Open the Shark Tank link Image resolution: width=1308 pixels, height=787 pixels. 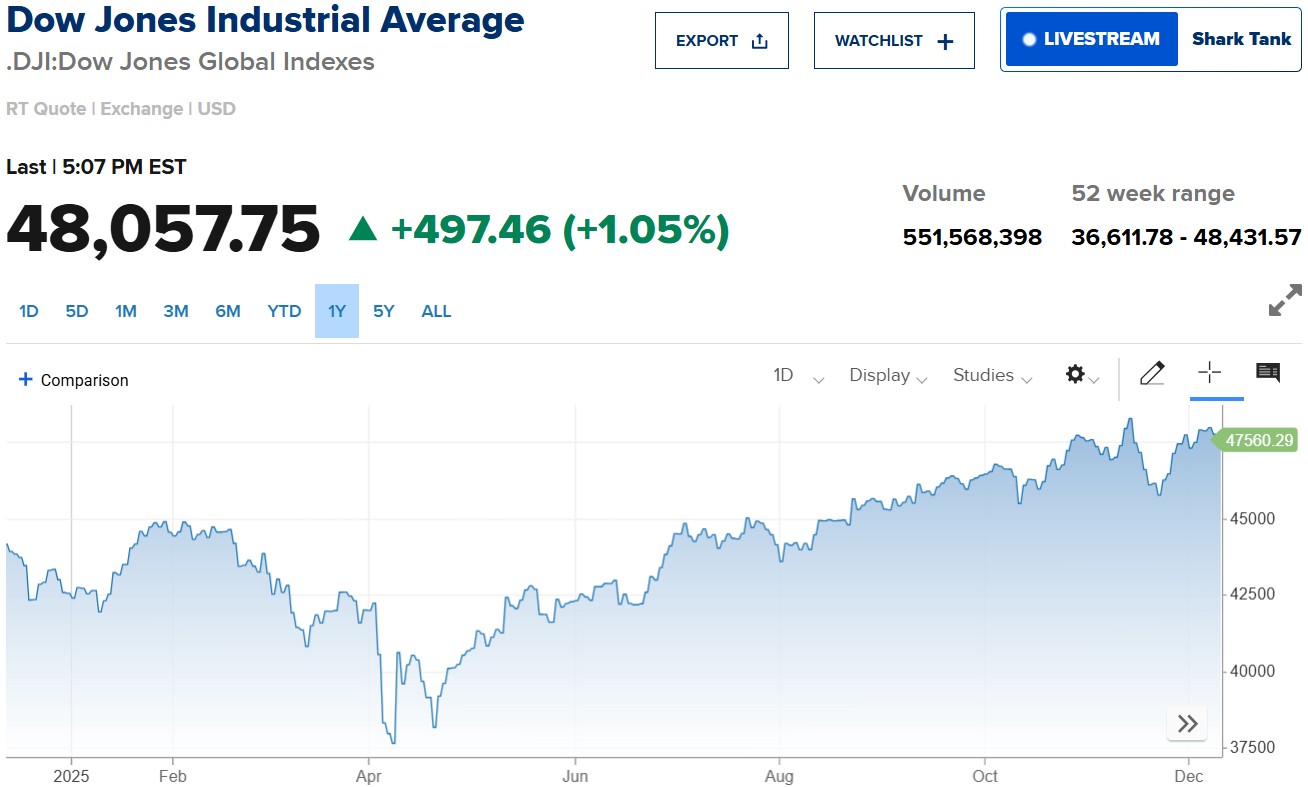tap(1241, 40)
